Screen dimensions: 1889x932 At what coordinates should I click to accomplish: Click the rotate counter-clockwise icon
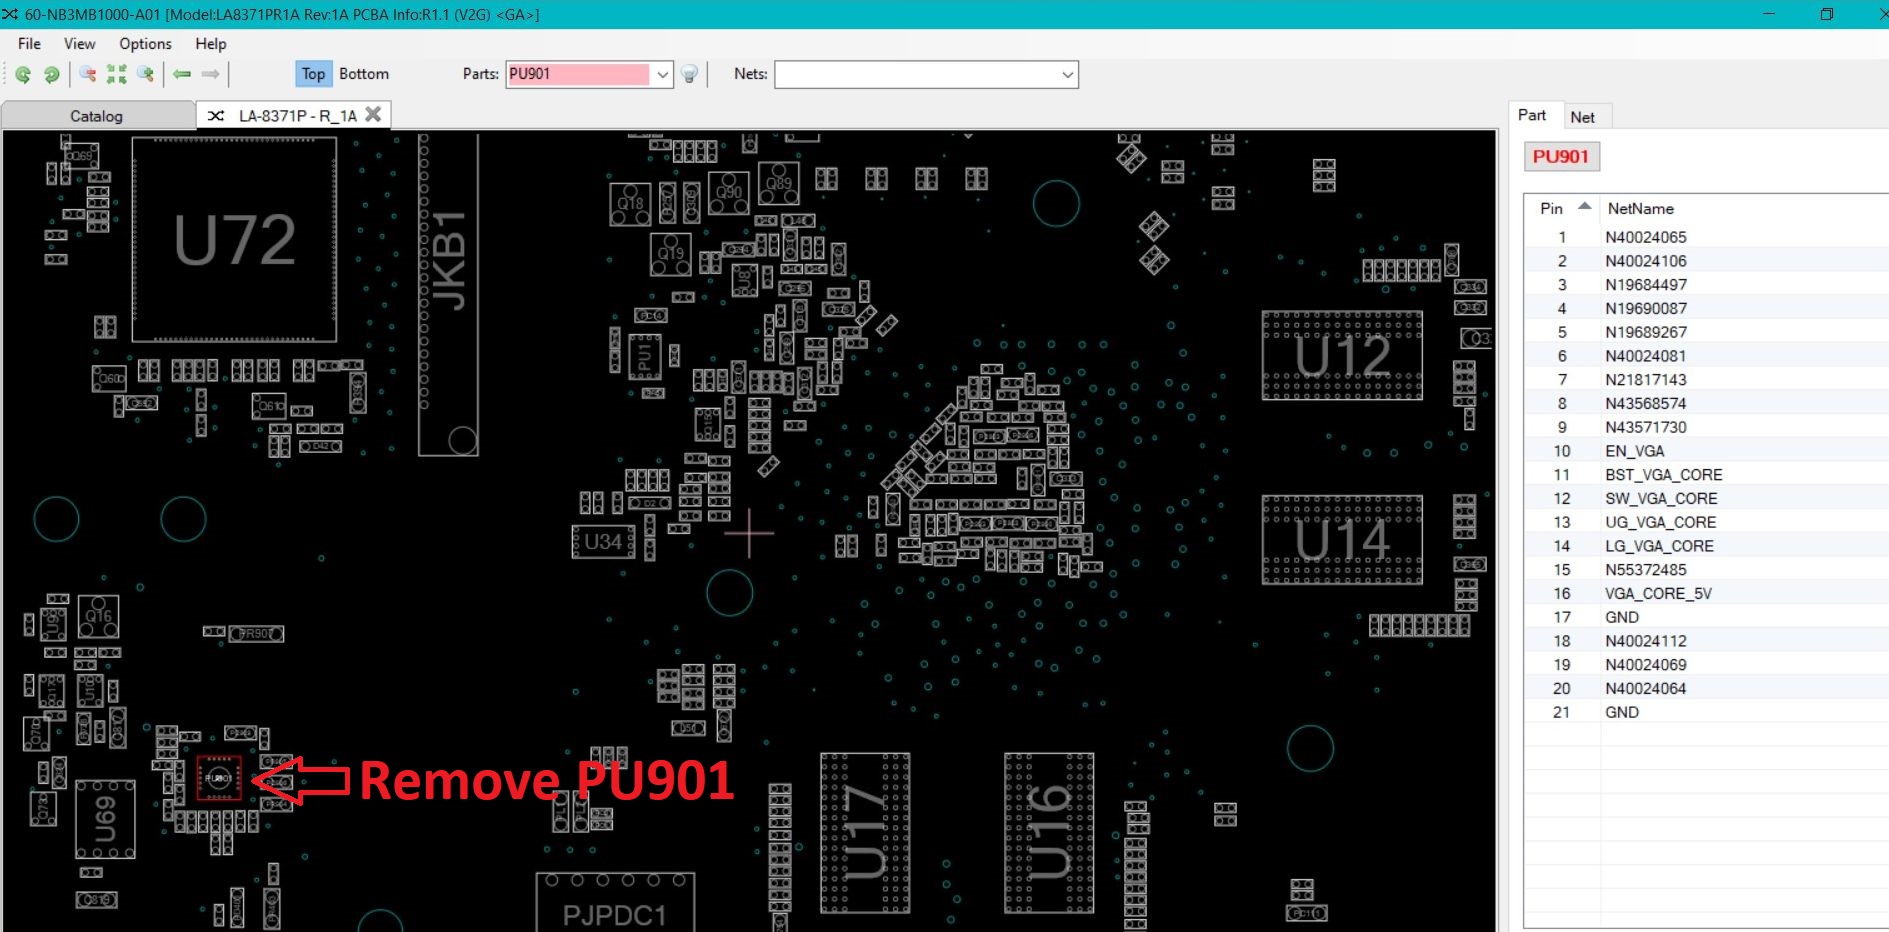pyautogui.click(x=22, y=74)
